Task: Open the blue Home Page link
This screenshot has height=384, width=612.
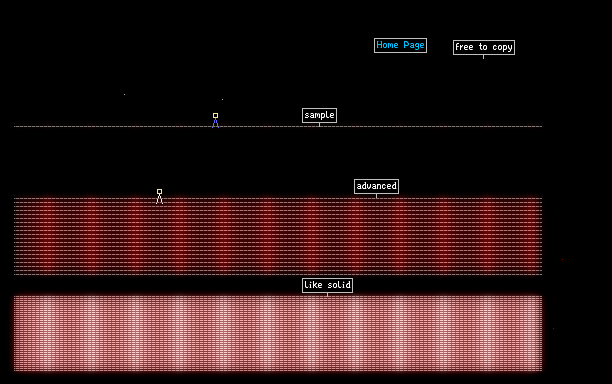Action: click(x=400, y=45)
